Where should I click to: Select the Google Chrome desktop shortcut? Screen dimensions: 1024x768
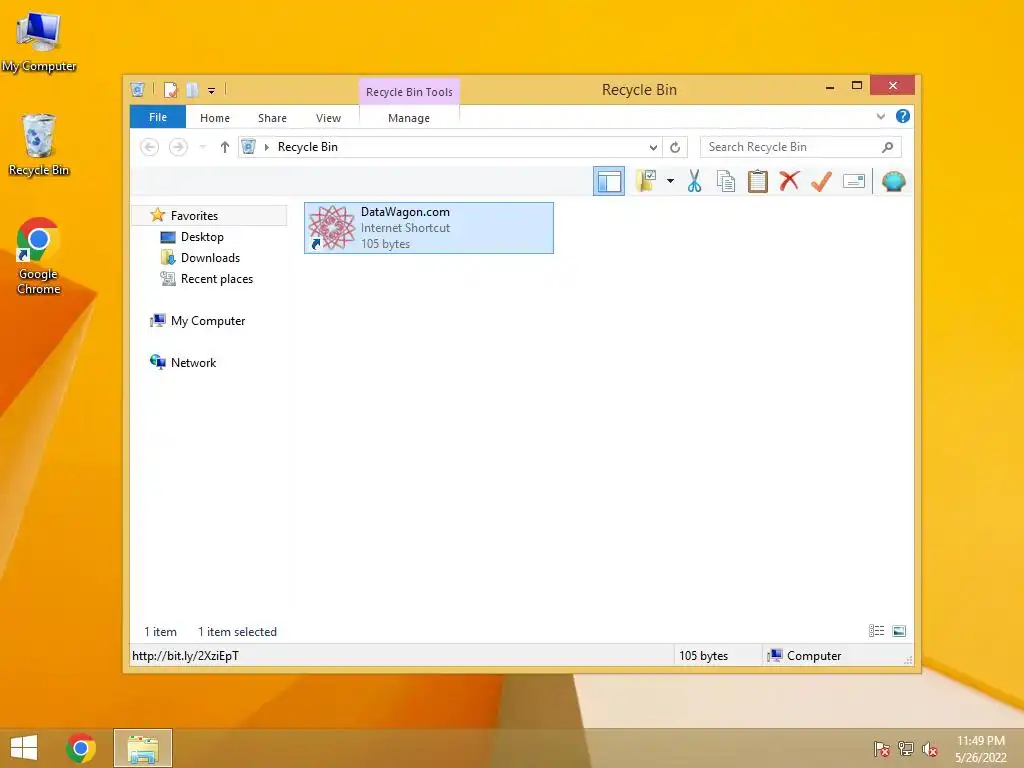pyautogui.click(x=39, y=256)
